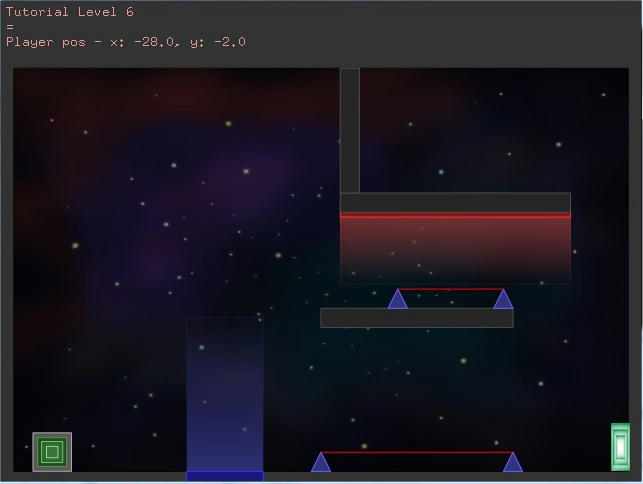Viewport: 643px width, 484px height.
Task: Click the 'Player pos - x: -28.0, y: -2.0' readout
Action: click(126, 42)
